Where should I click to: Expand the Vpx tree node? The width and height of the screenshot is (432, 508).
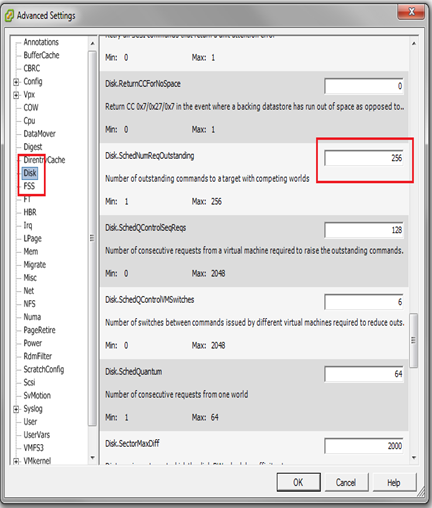[16, 95]
